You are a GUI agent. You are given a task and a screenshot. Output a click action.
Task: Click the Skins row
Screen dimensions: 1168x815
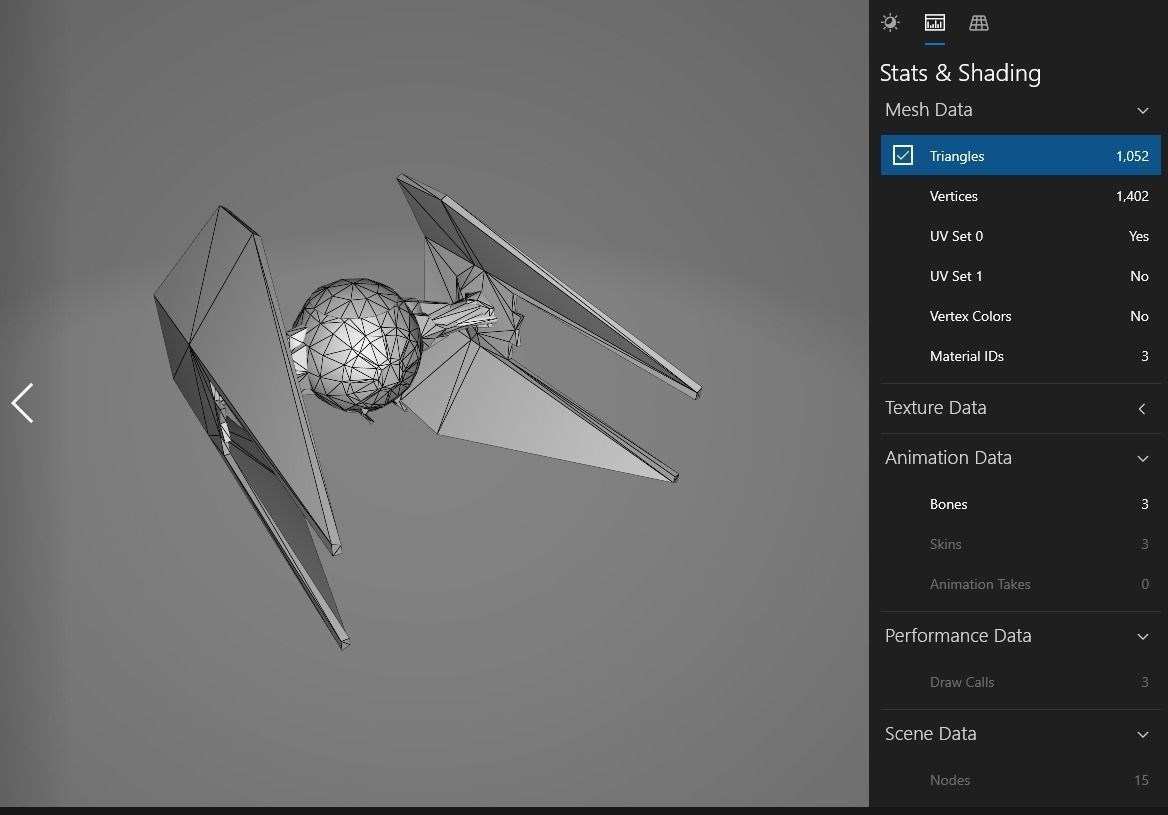click(1021, 545)
